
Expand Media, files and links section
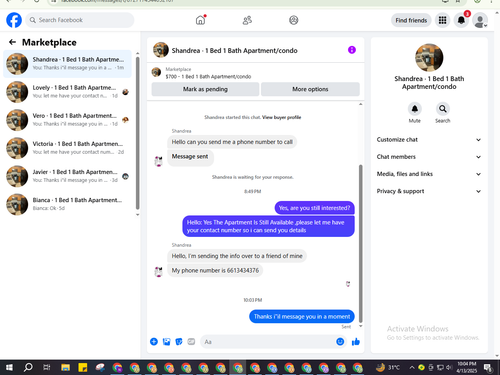tap(429, 174)
